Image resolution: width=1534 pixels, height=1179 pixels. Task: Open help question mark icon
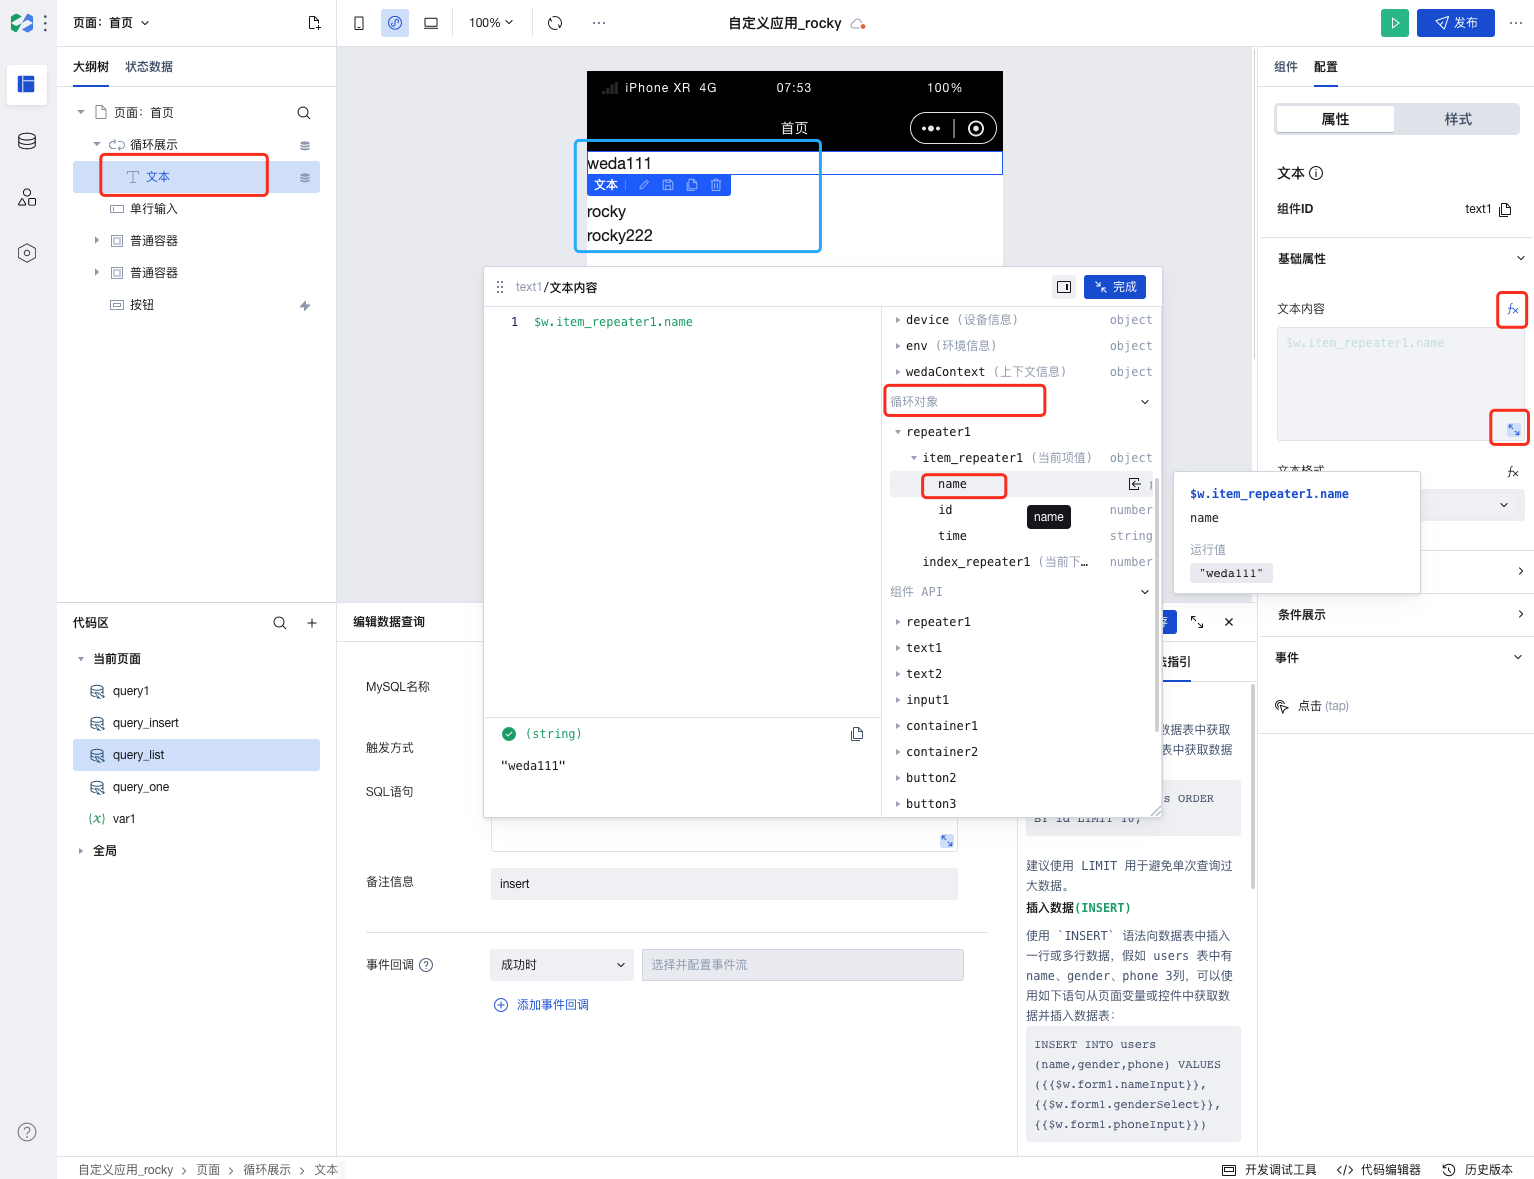[x=27, y=1132]
